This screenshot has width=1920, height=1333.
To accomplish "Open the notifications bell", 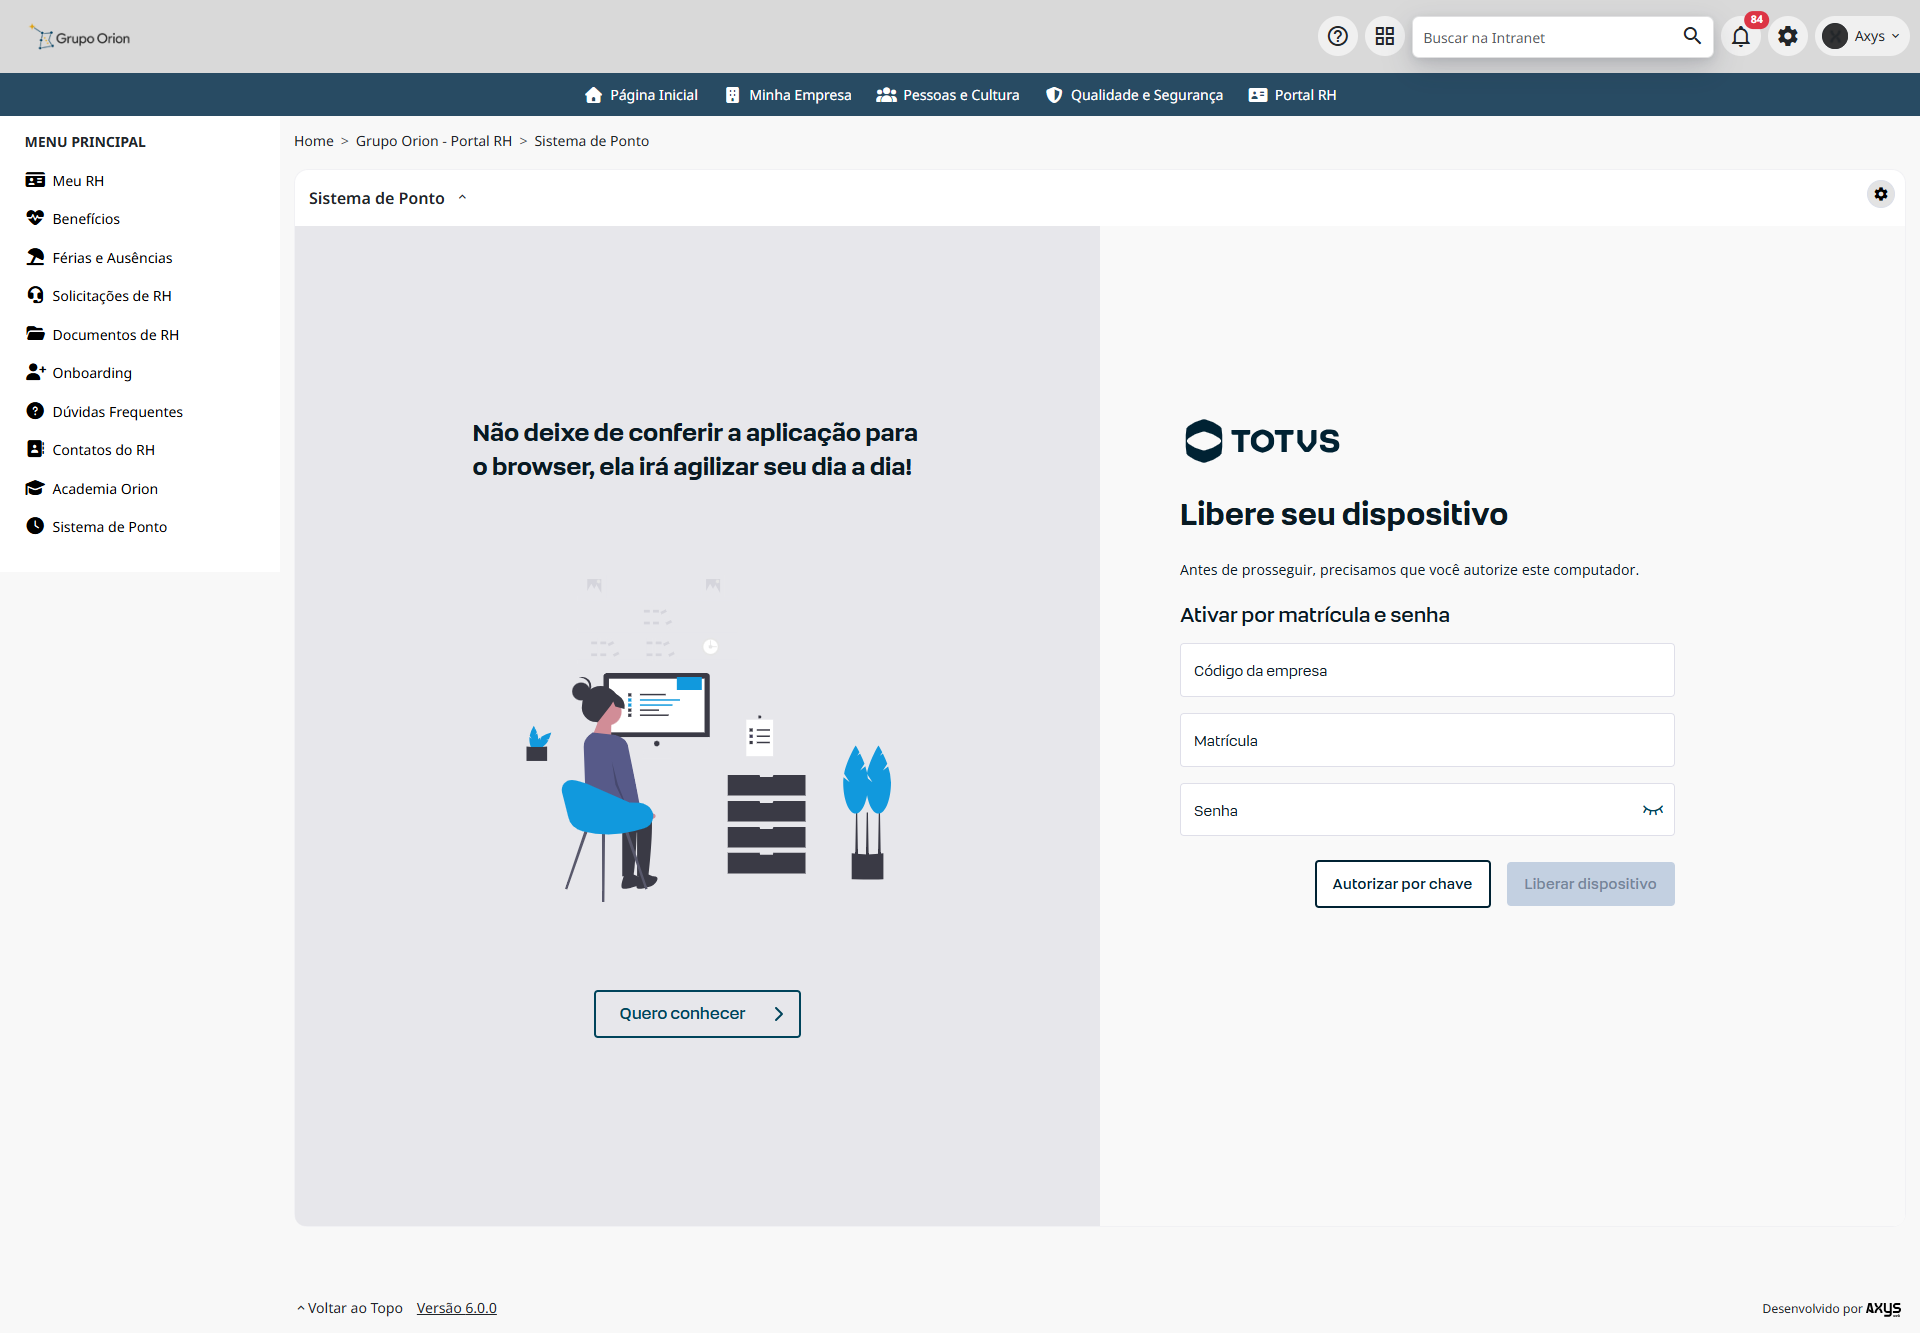I will pos(1741,37).
